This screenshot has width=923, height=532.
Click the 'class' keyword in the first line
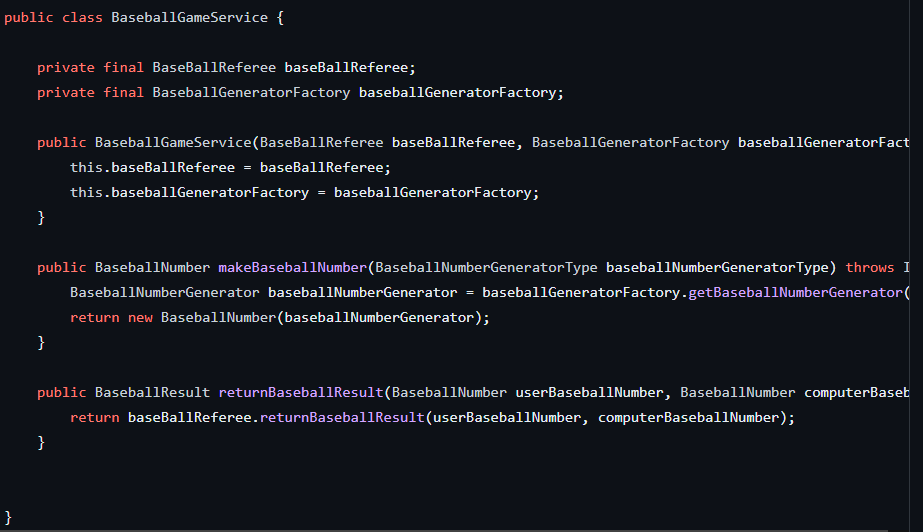(x=82, y=18)
